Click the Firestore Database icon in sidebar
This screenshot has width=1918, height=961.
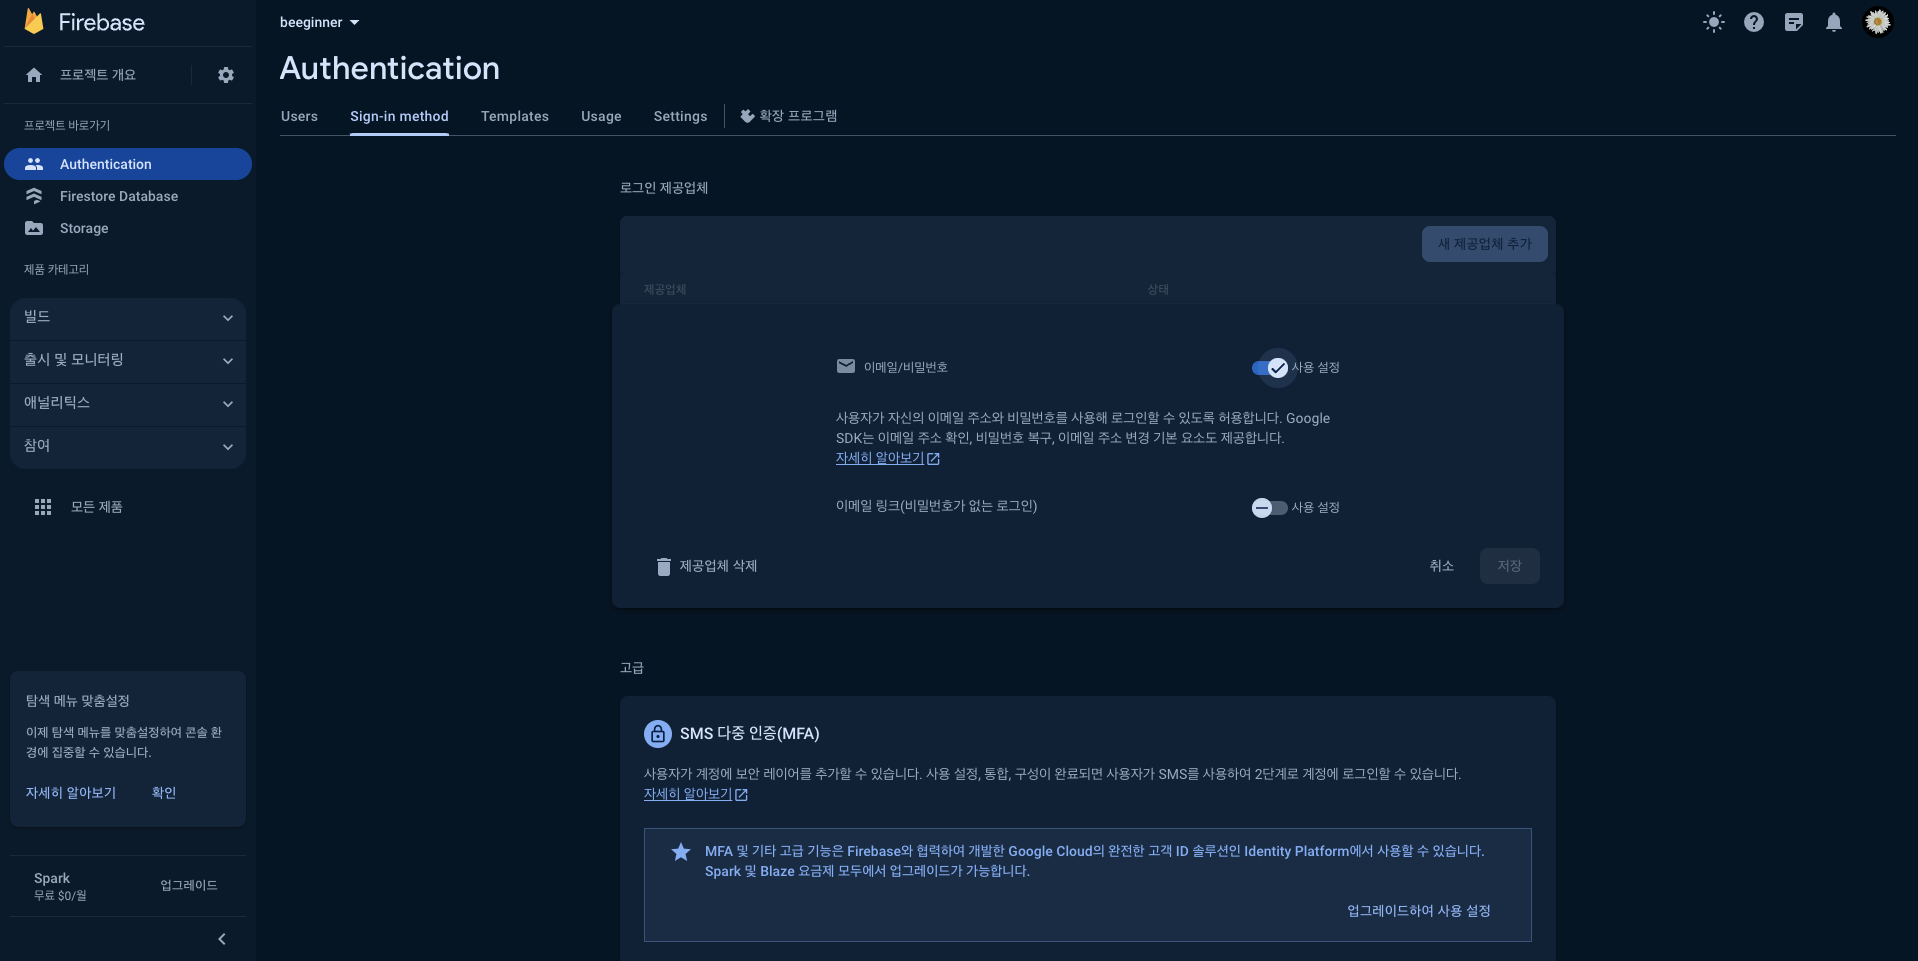[34, 196]
